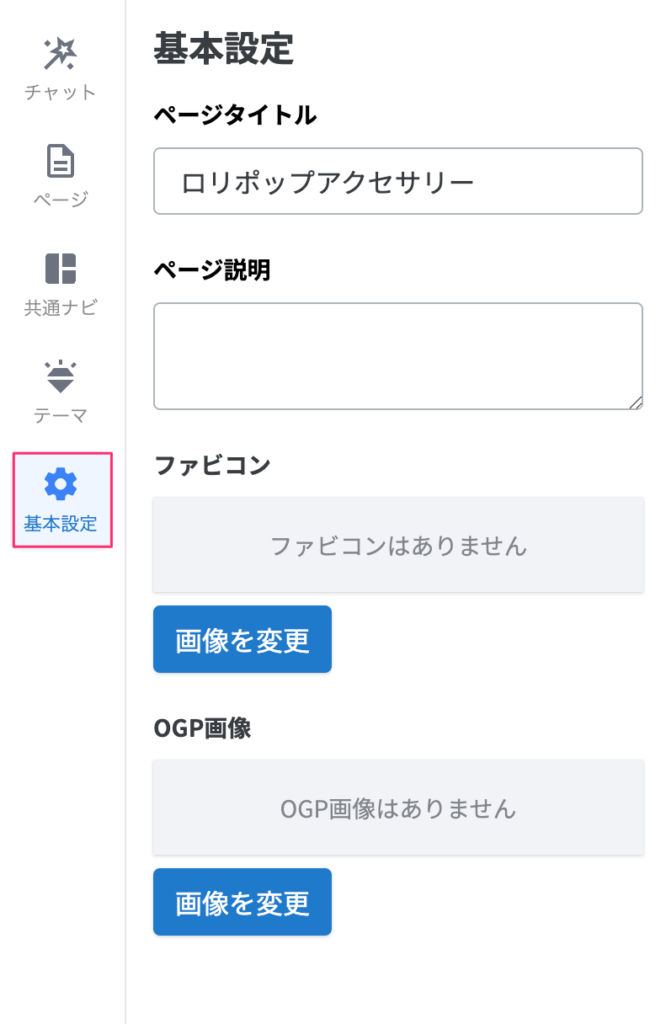666x1024 pixels.
Task: Click the textarea resize handle
Action: tap(637, 401)
